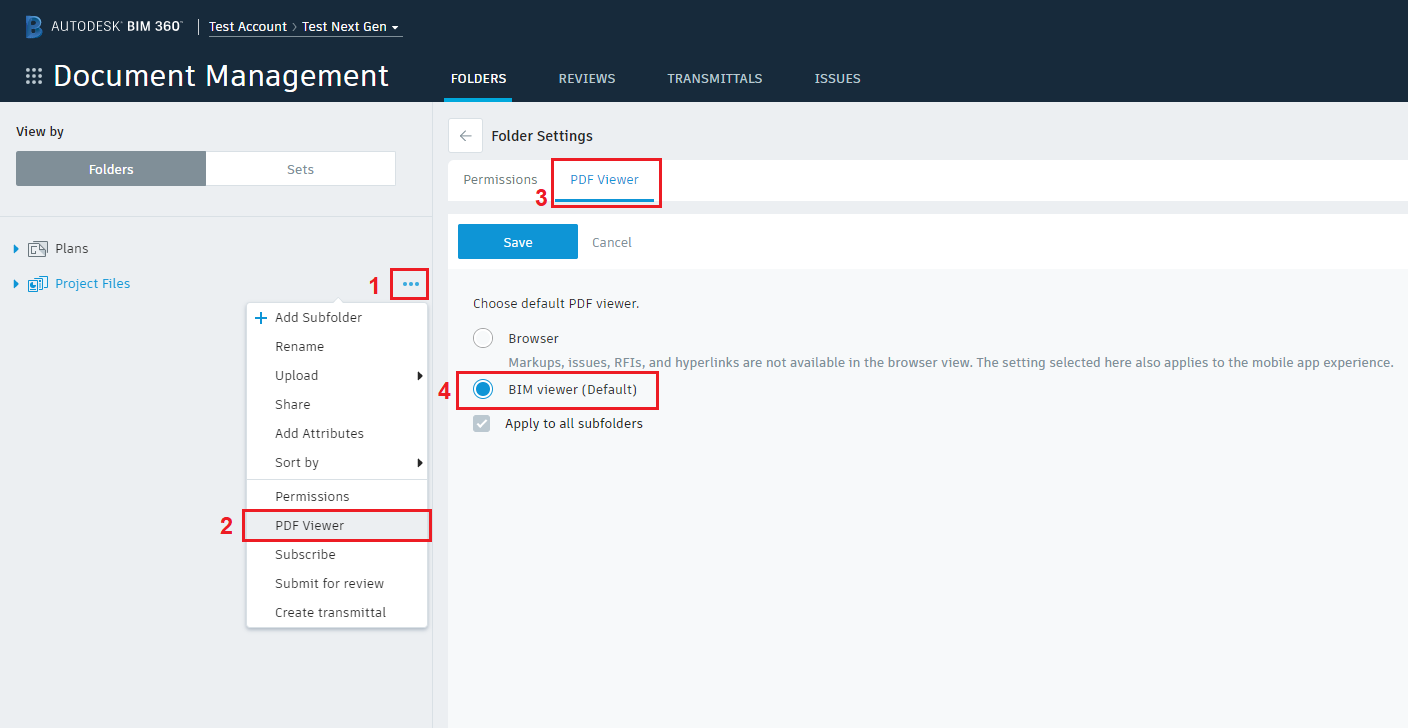
Task: Open the Test Next Gen project dropdown
Action: coord(351,27)
